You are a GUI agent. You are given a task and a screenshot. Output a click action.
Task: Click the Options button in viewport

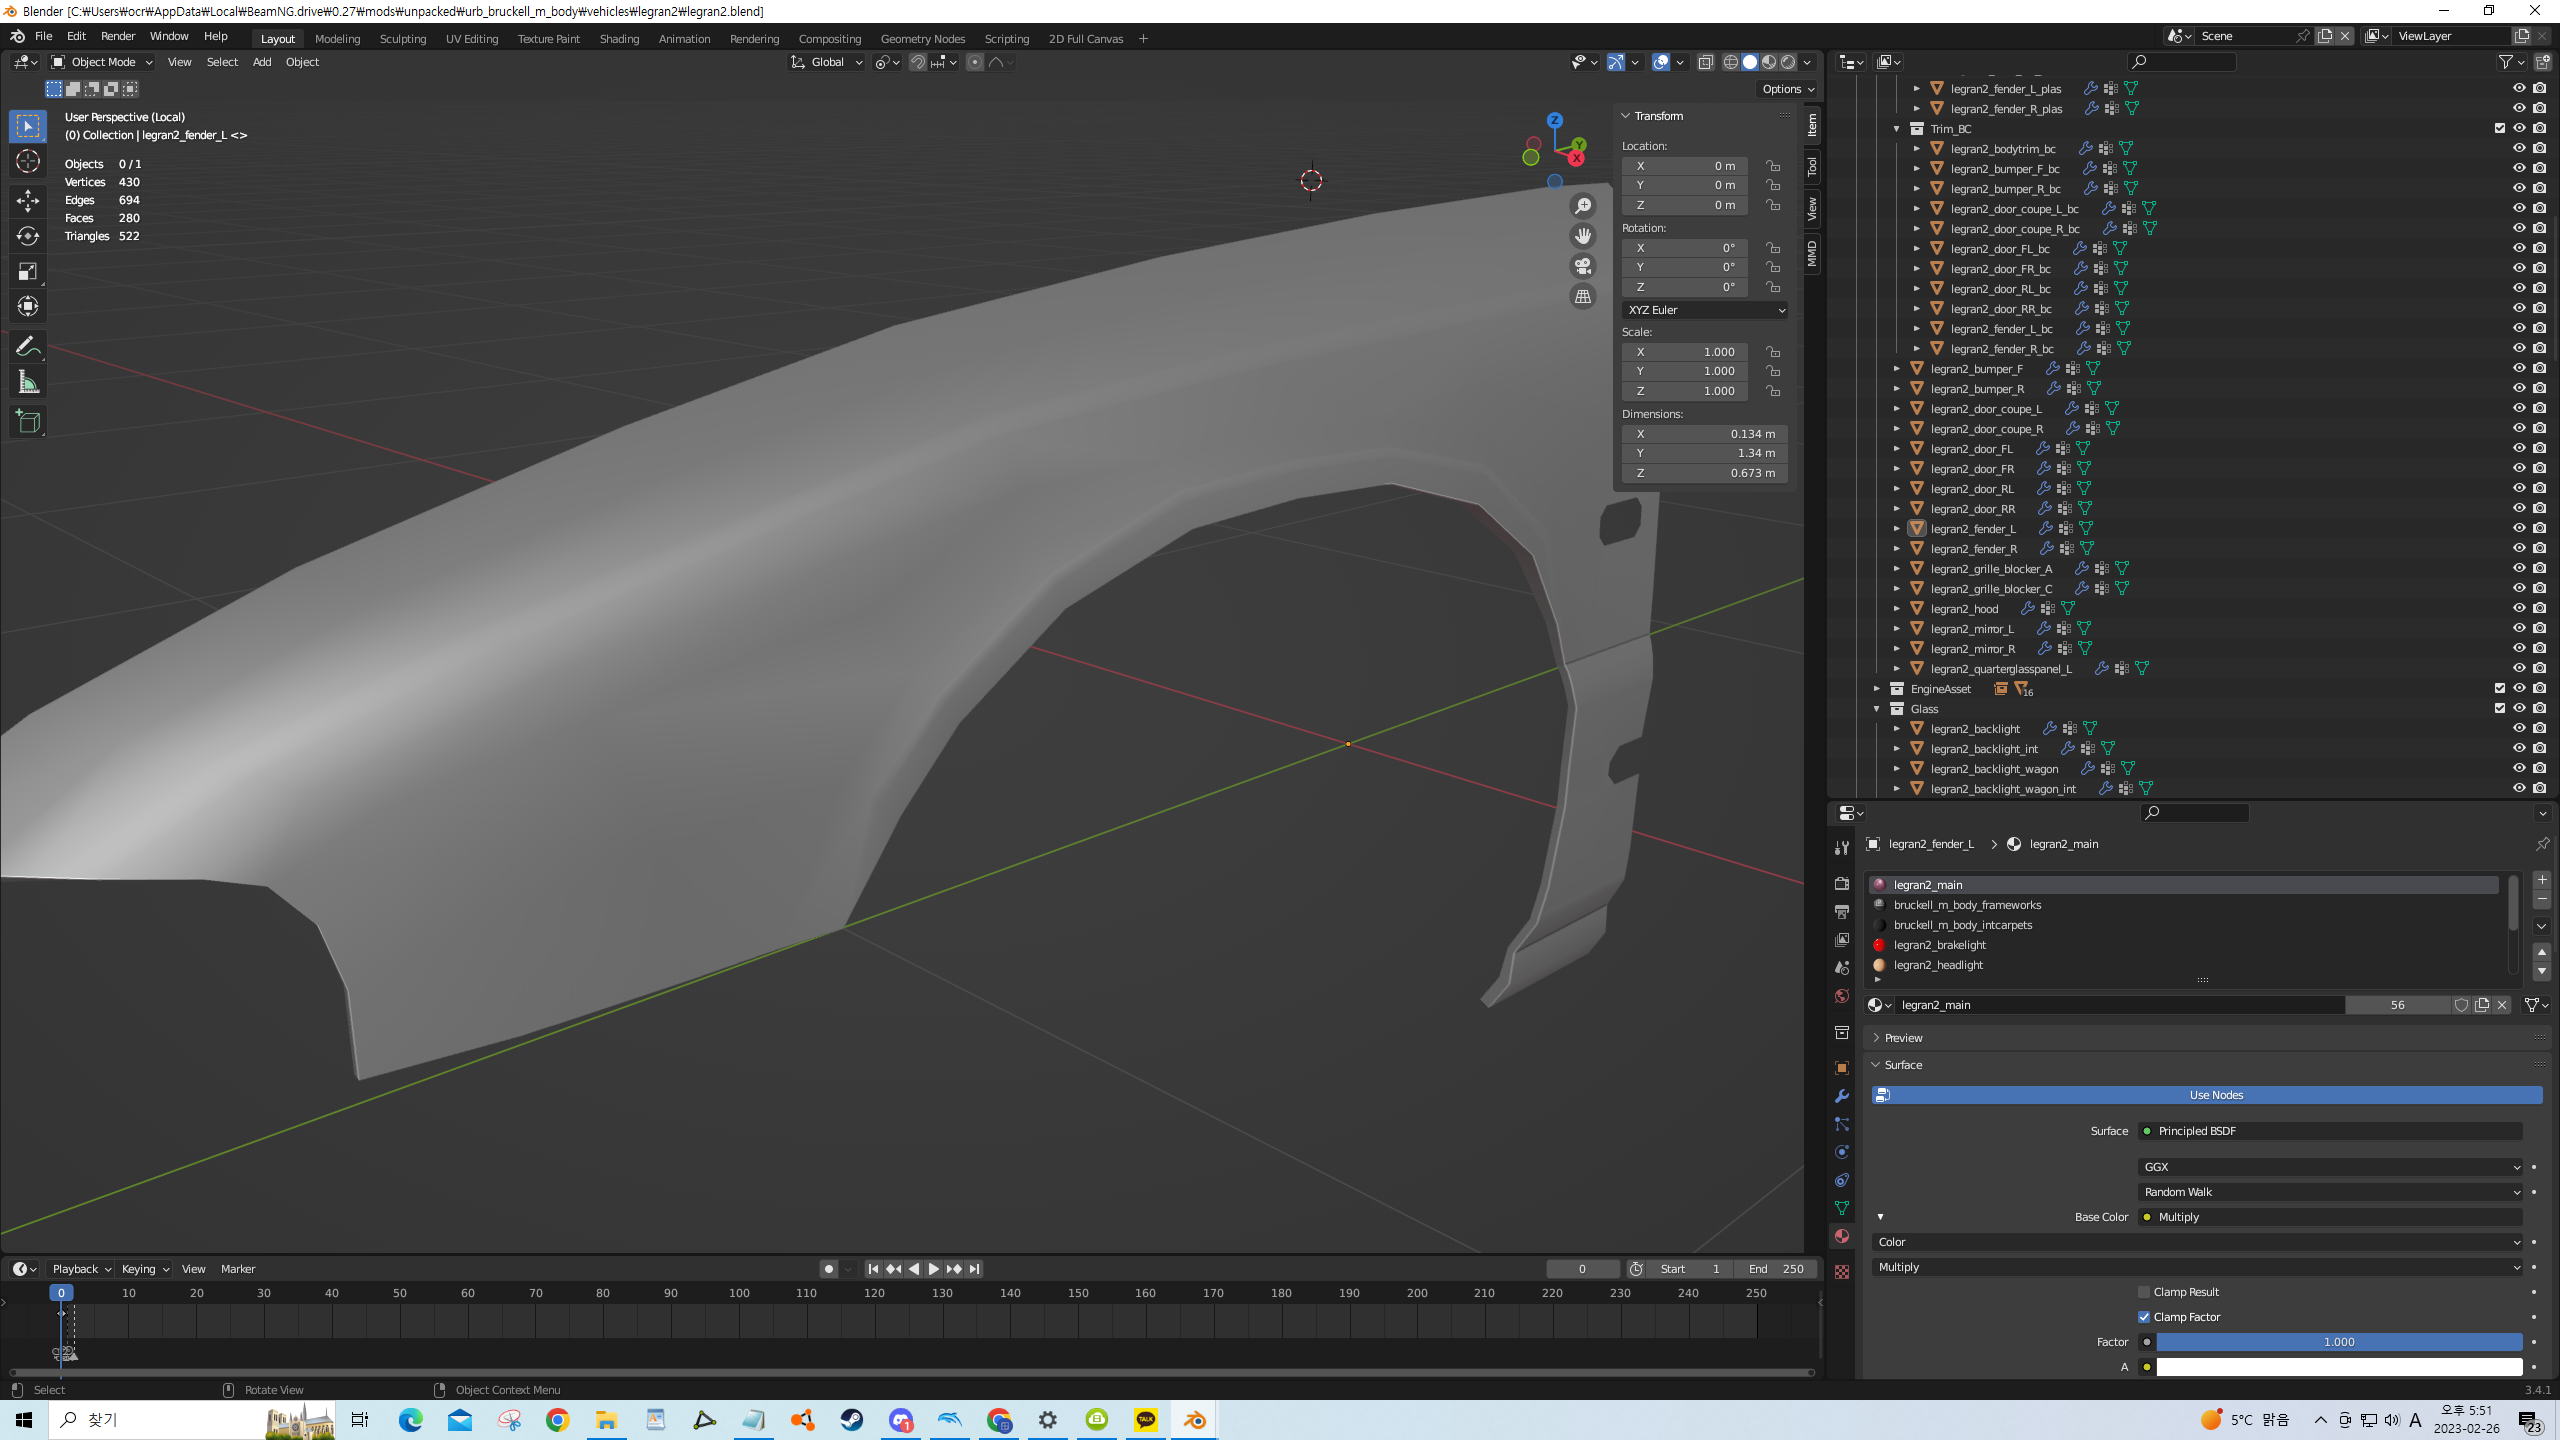[1787, 89]
